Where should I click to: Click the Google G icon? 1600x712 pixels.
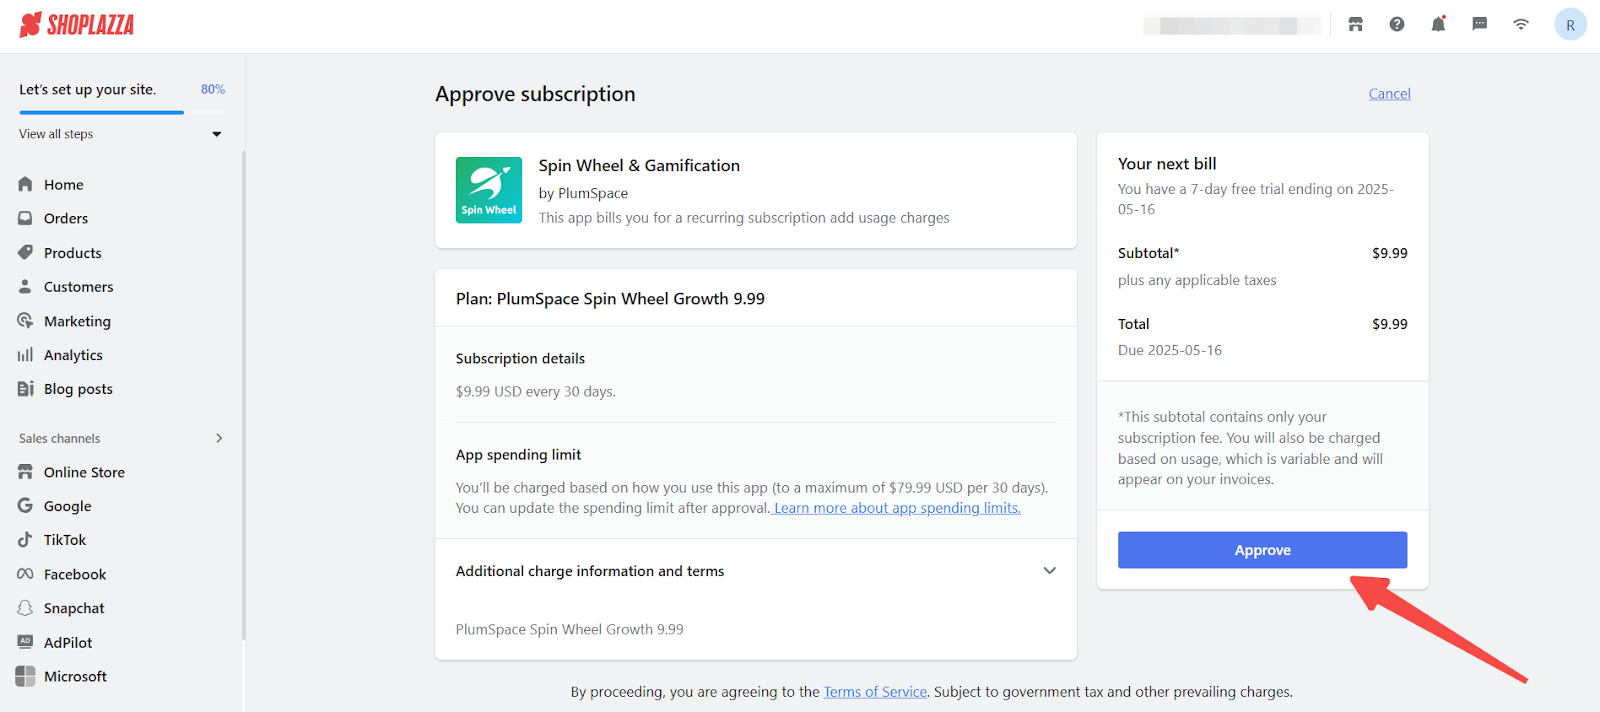click(26, 506)
